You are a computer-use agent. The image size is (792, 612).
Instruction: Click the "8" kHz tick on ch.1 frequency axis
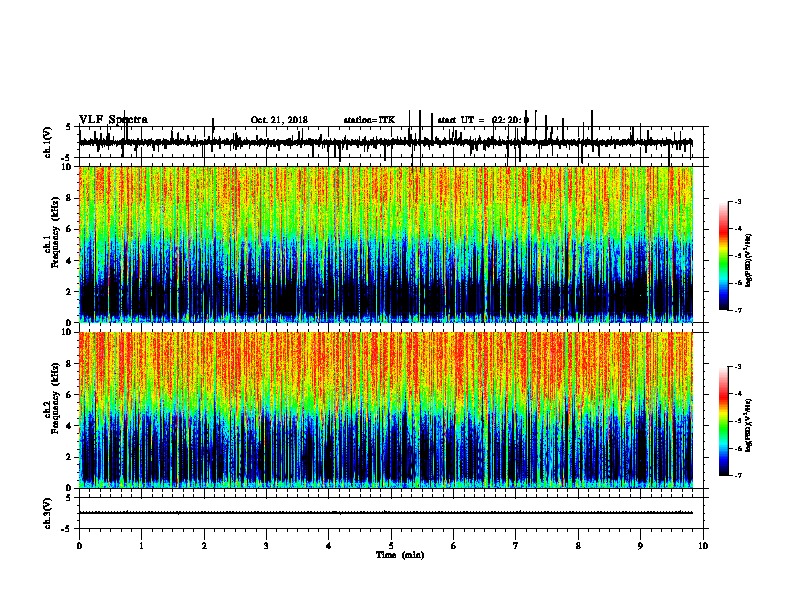[70, 198]
